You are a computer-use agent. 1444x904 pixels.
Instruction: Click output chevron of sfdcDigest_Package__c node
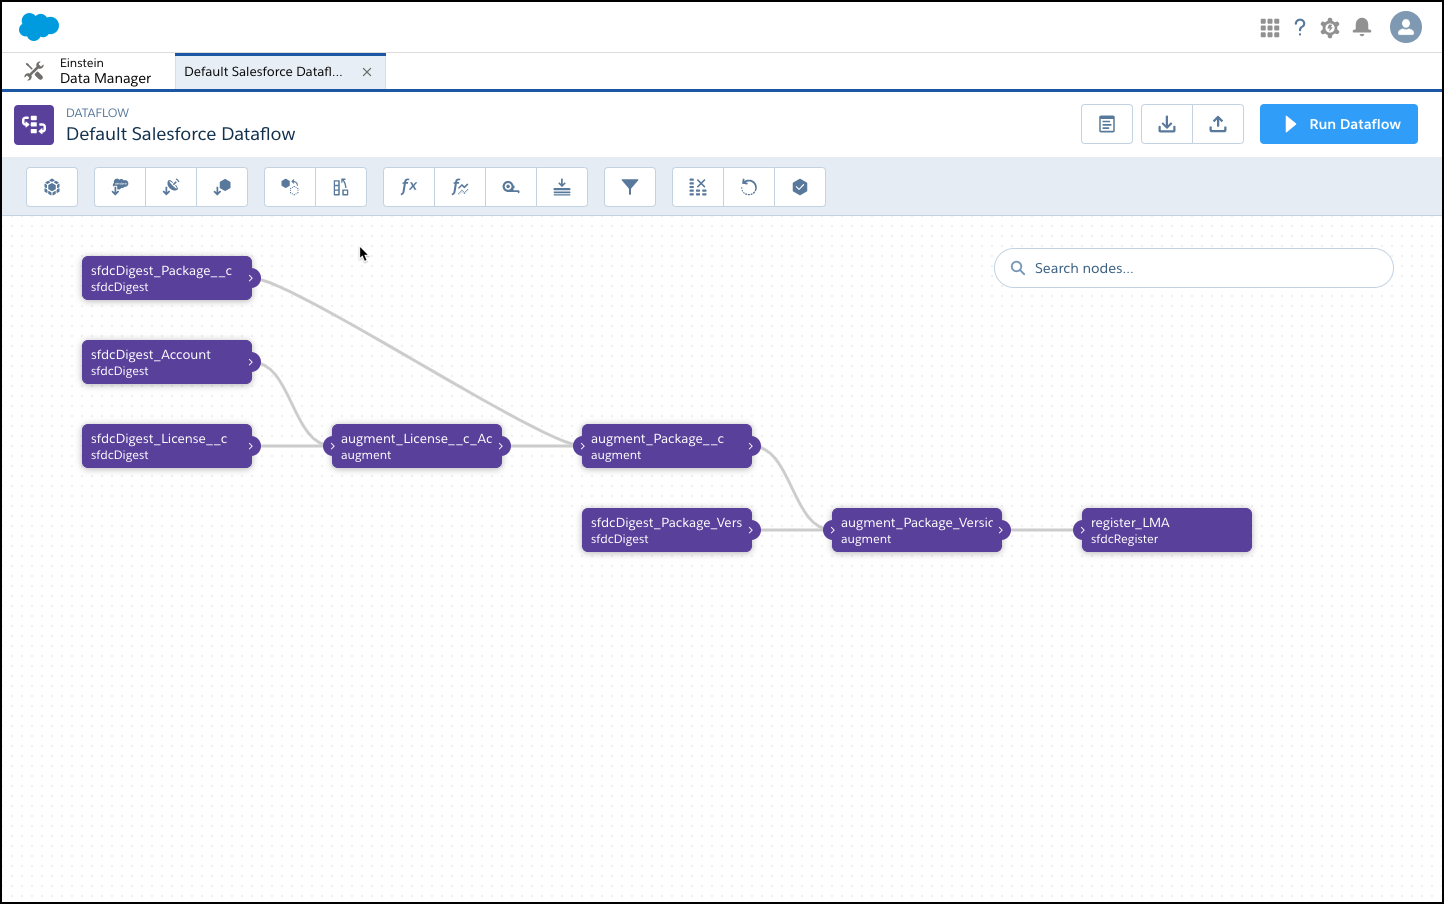(251, 278)
